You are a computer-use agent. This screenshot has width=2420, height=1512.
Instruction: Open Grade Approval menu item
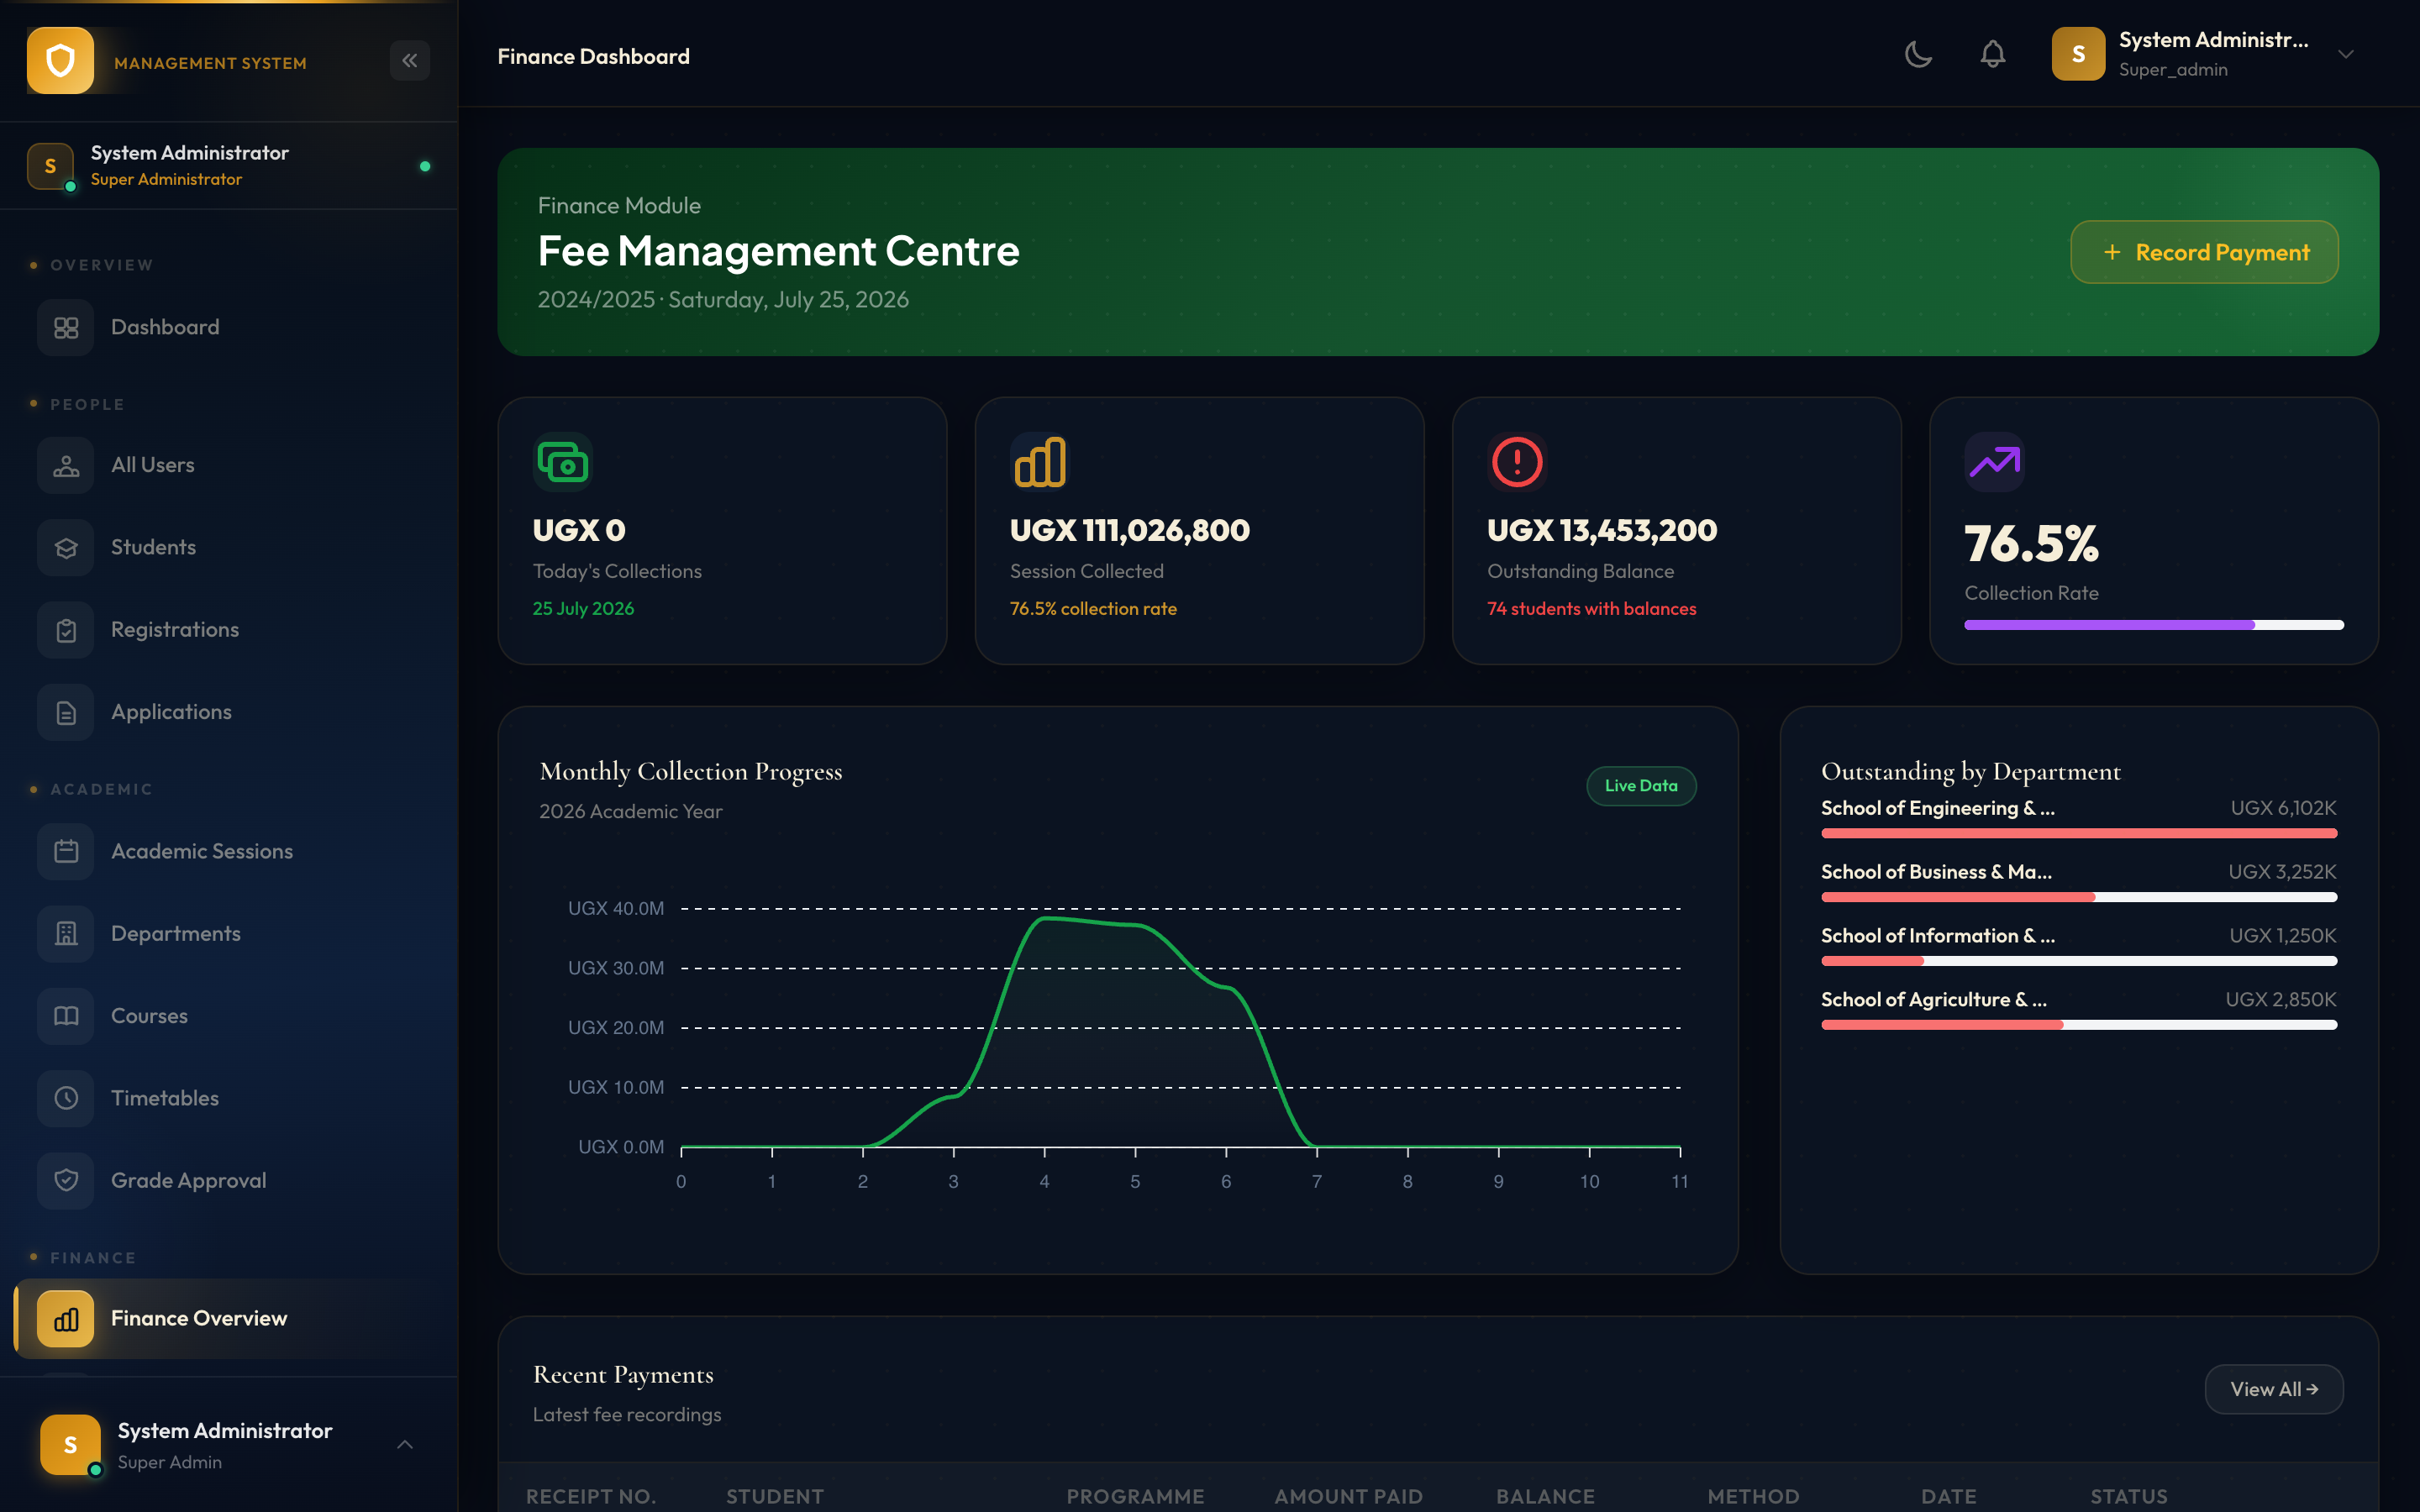pyautogui.click(x=229, y=1181)
